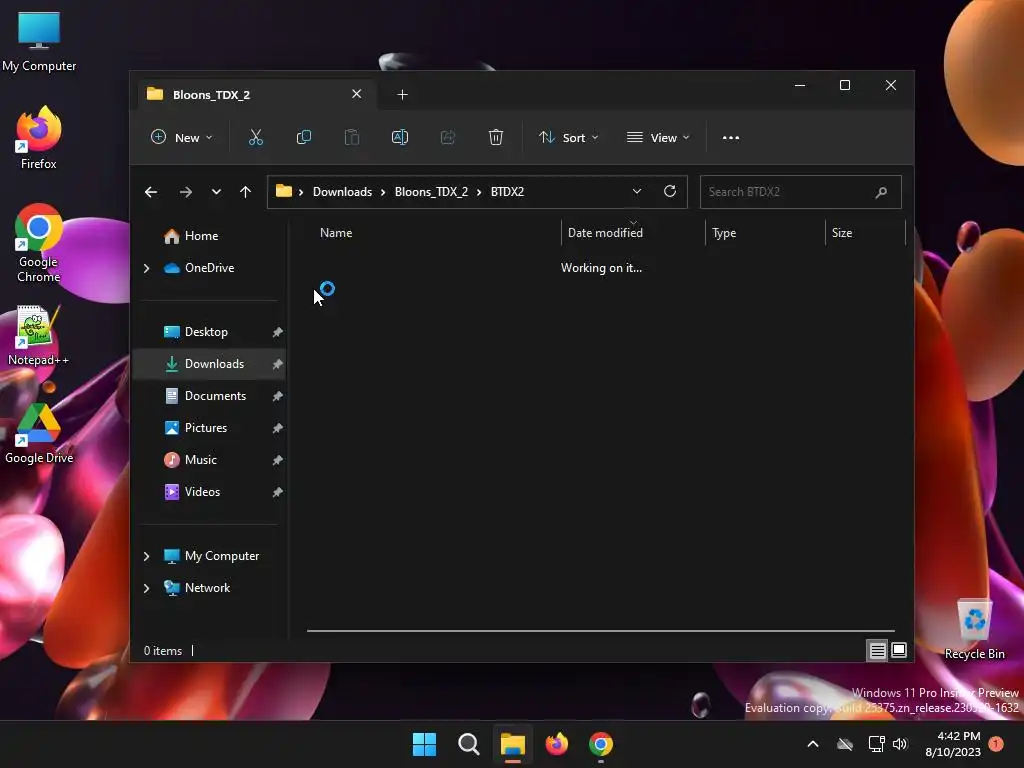Go forward with the right arrow
The image size is (1024, 768).
(x=185, y=192)
